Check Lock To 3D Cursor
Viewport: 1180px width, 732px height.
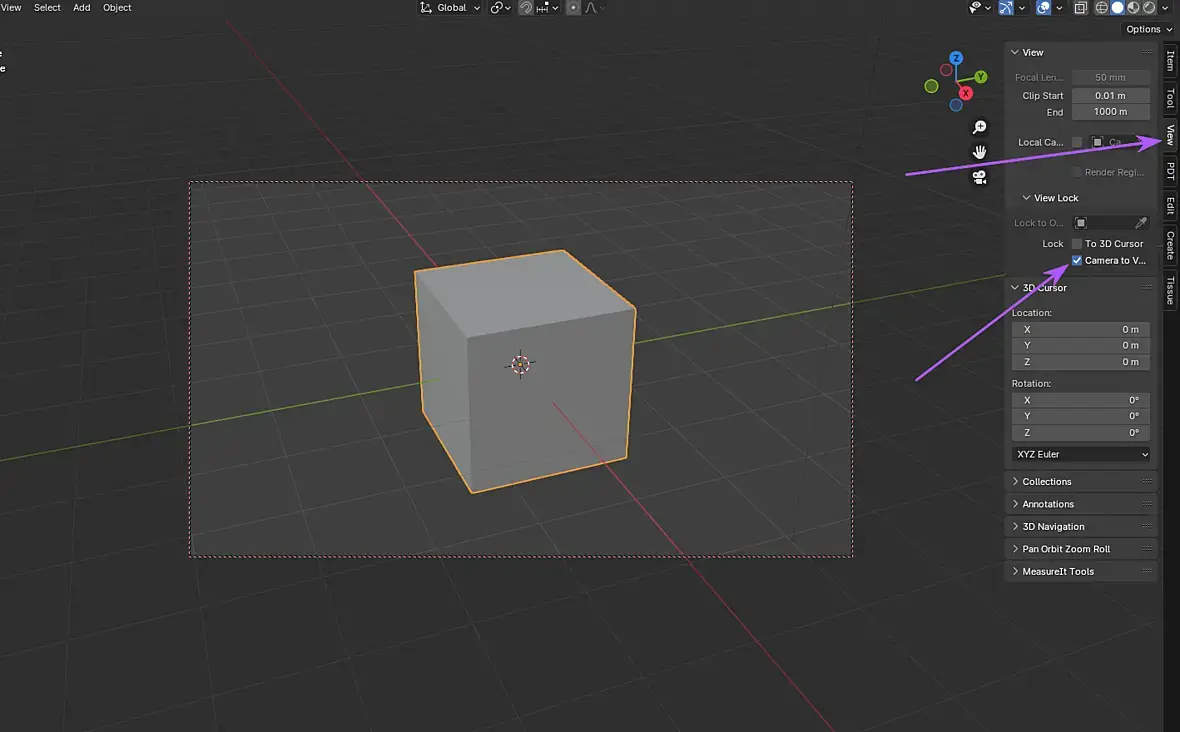1077,244
